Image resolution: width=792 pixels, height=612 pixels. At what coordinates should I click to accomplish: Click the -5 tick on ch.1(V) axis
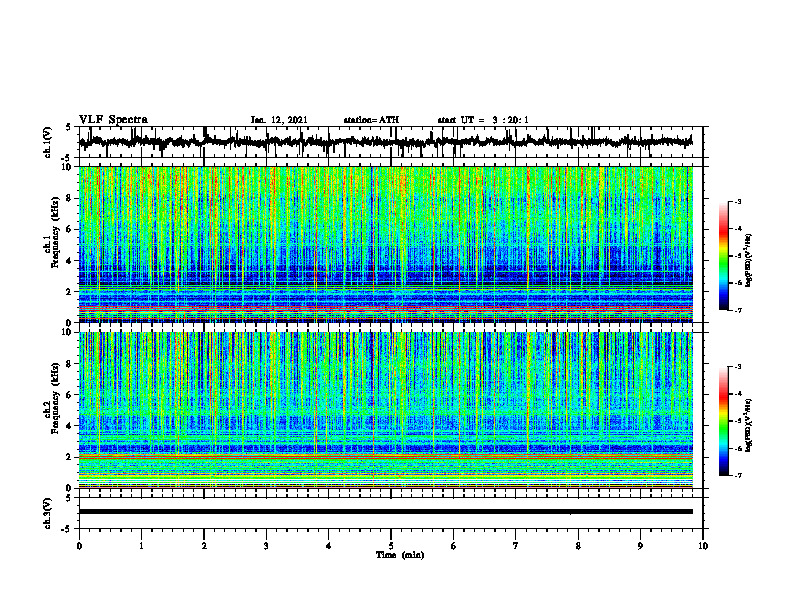pos(67,157)
